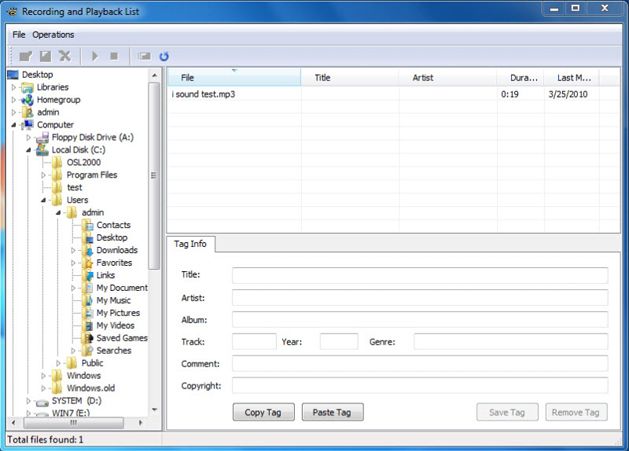The height and width of the screenshot is (451, 629).
Task: Click into the Artist input field
Action: 420,298
